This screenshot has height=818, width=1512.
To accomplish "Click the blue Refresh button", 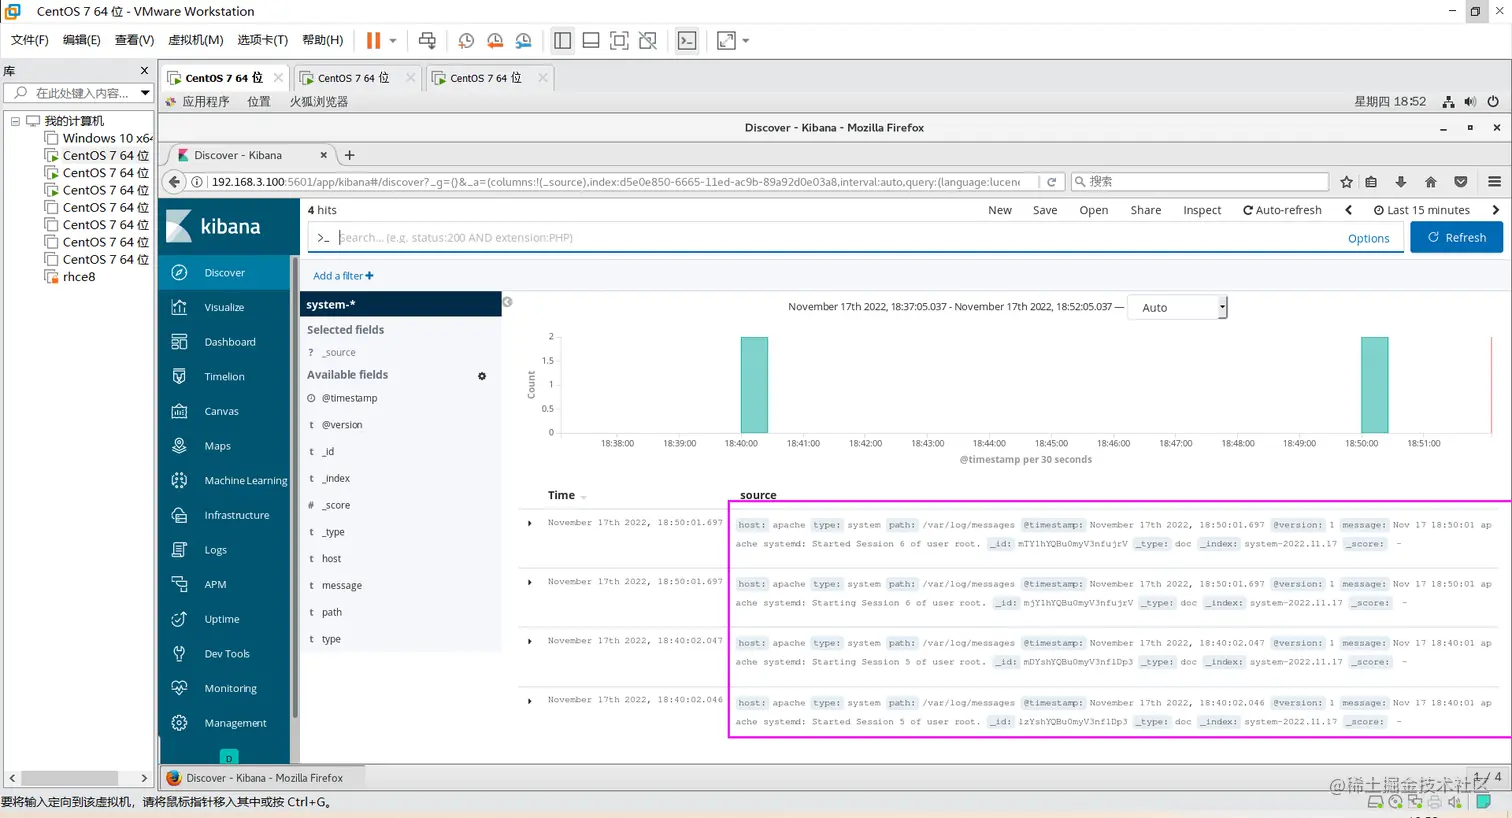I will [1456, 237].
